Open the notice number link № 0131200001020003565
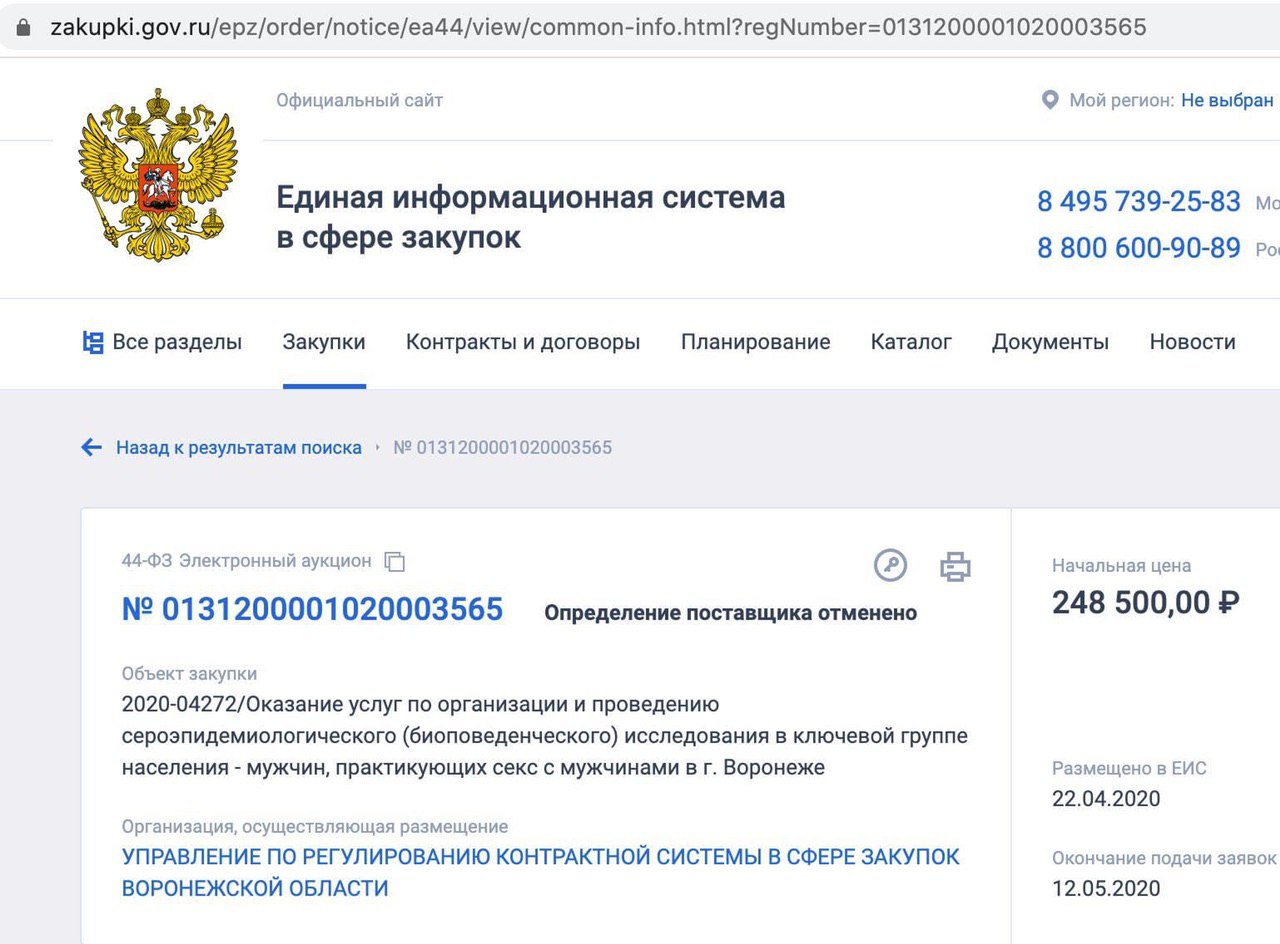The height and width of the screenshot is (944, 1280). click(312, 609)
